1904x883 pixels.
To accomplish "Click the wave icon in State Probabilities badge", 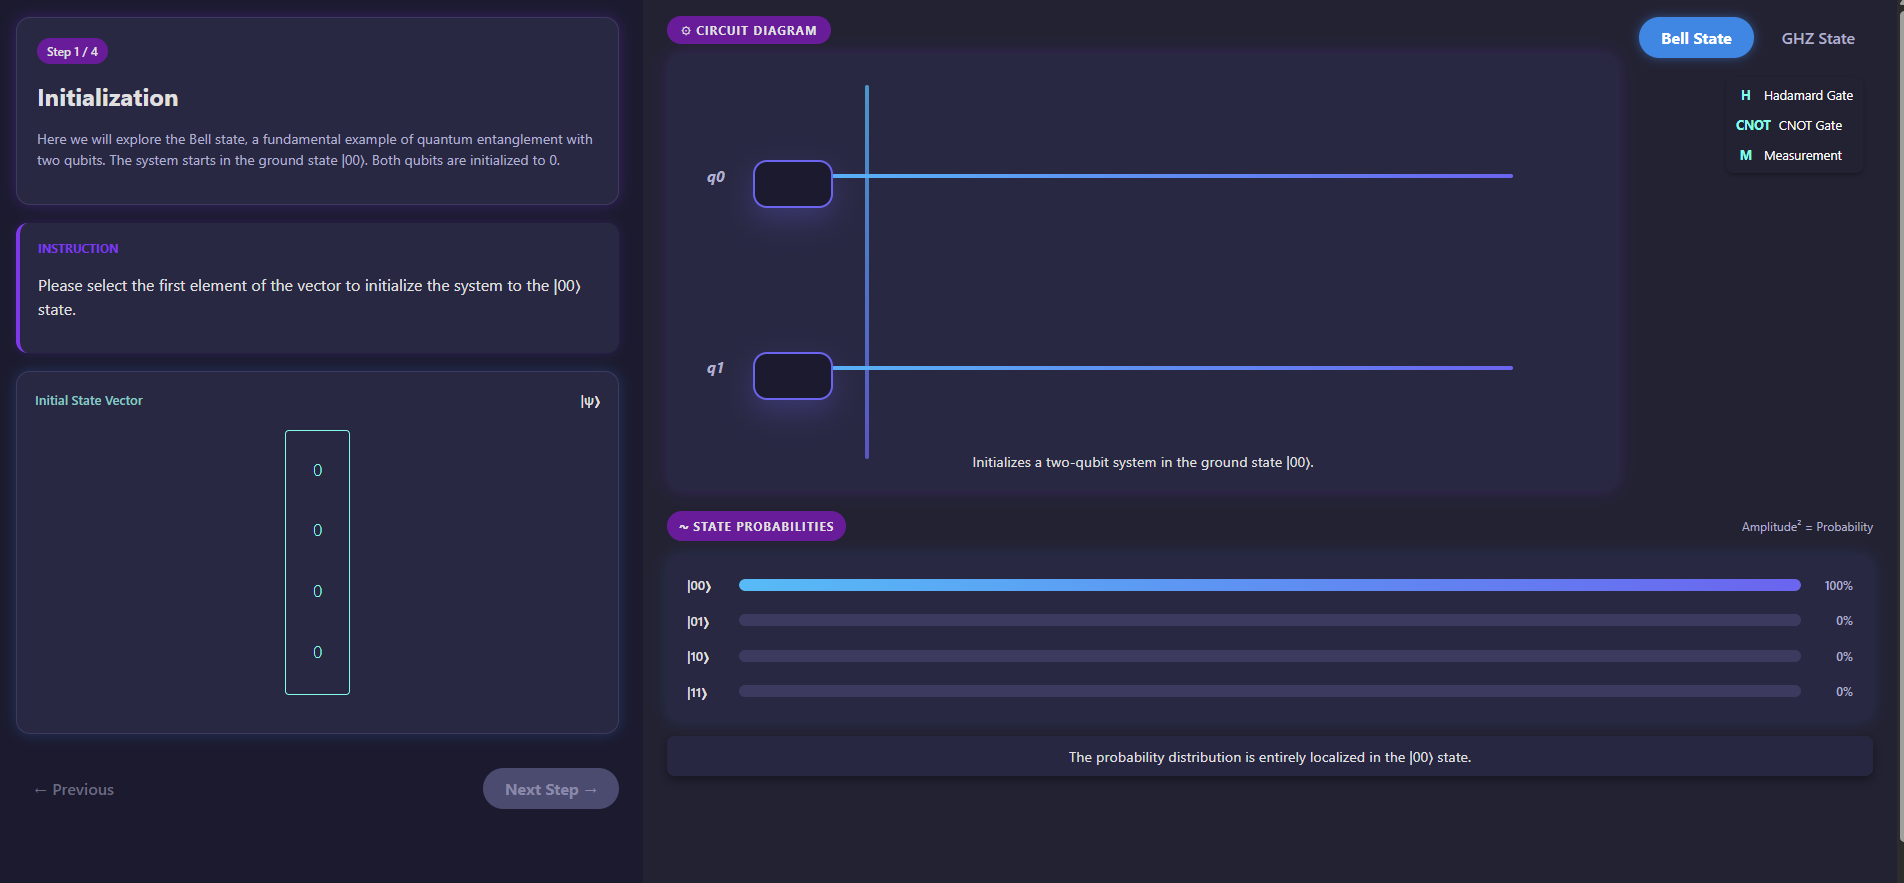I will pyautogui.click(x=684, y=527).
